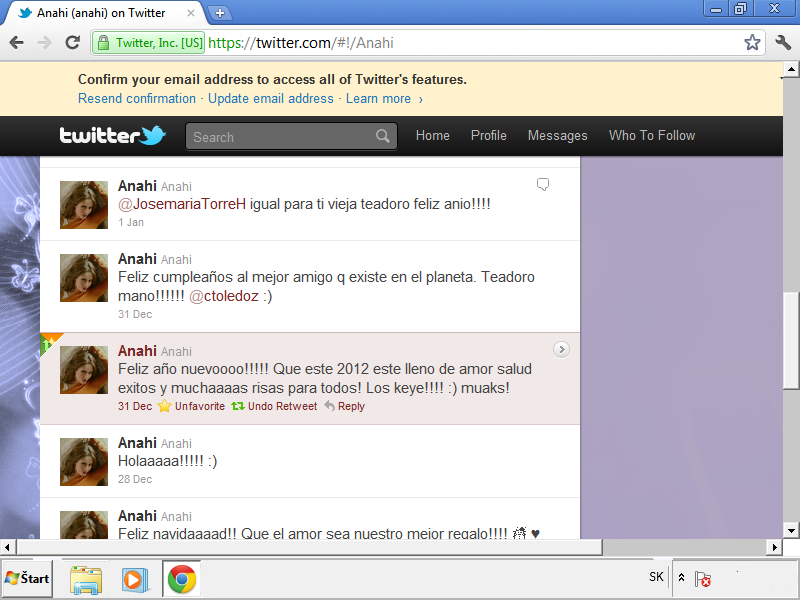This screenshot has width=800, height=600.
Task: Open details arrow on Feliz año nuevo tweet
Action: 561,349
